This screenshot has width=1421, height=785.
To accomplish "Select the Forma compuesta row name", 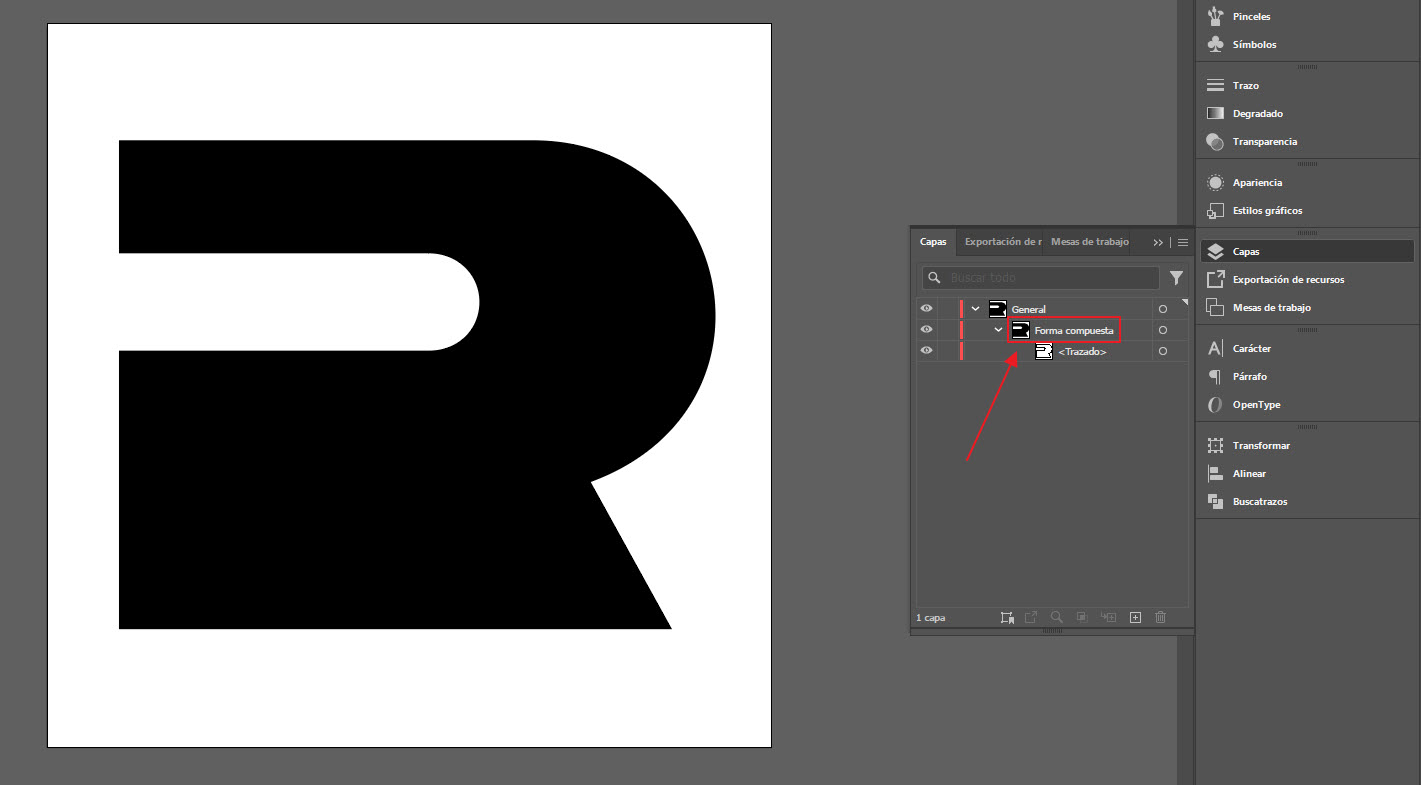I will 1074,331.
